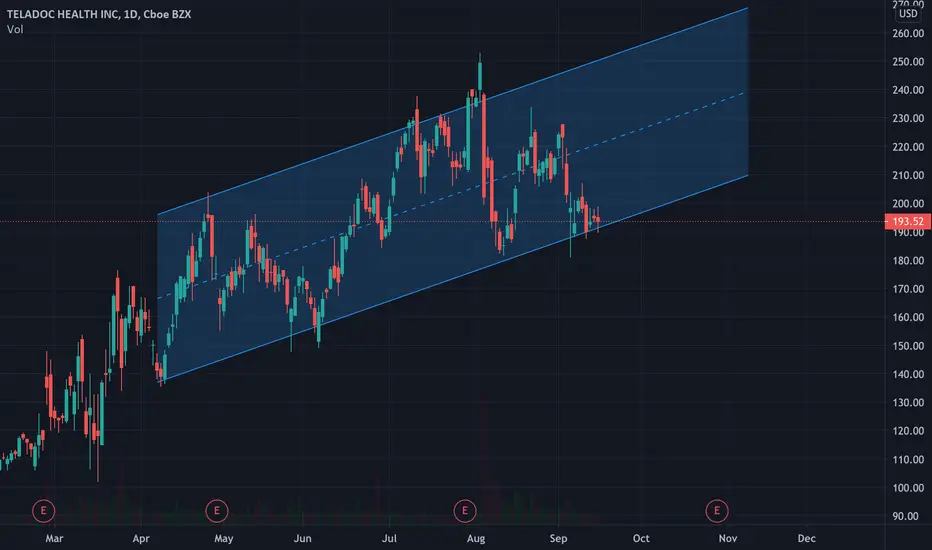Click the Nov label on time axis

(728, 538)
